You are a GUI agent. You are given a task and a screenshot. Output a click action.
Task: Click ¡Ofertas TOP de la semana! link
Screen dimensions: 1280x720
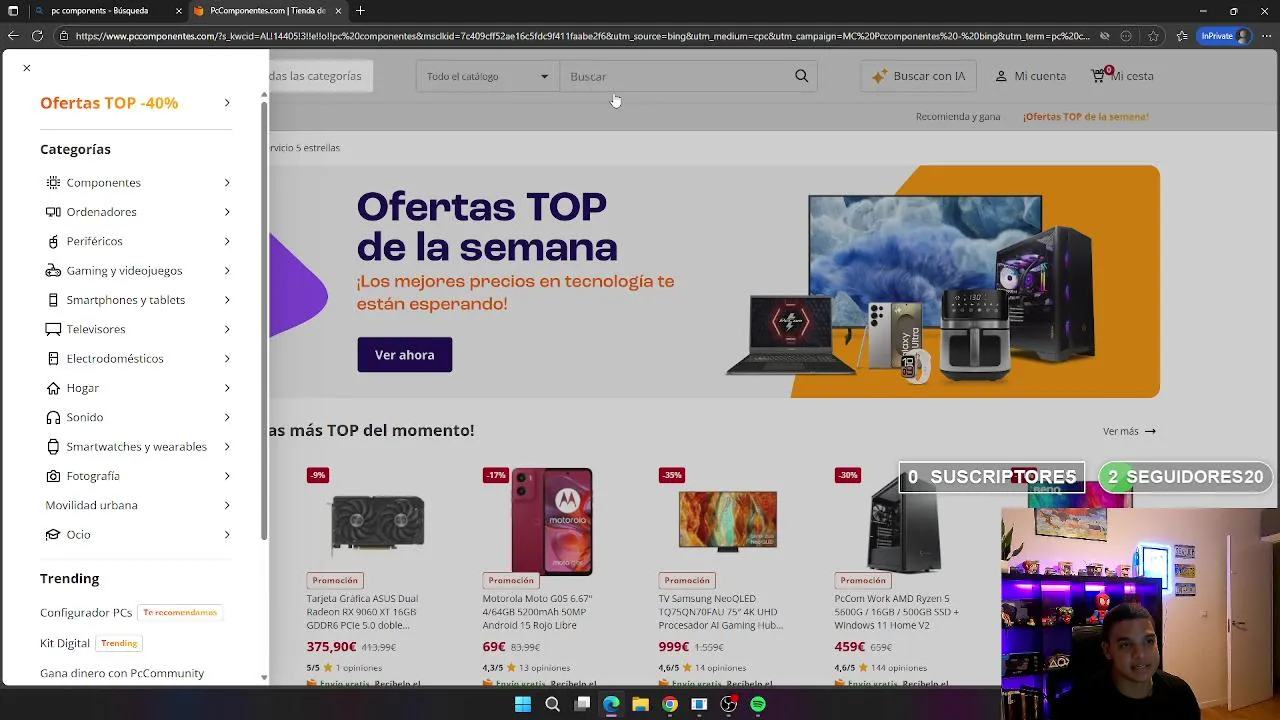click(x=1085, y=117)
